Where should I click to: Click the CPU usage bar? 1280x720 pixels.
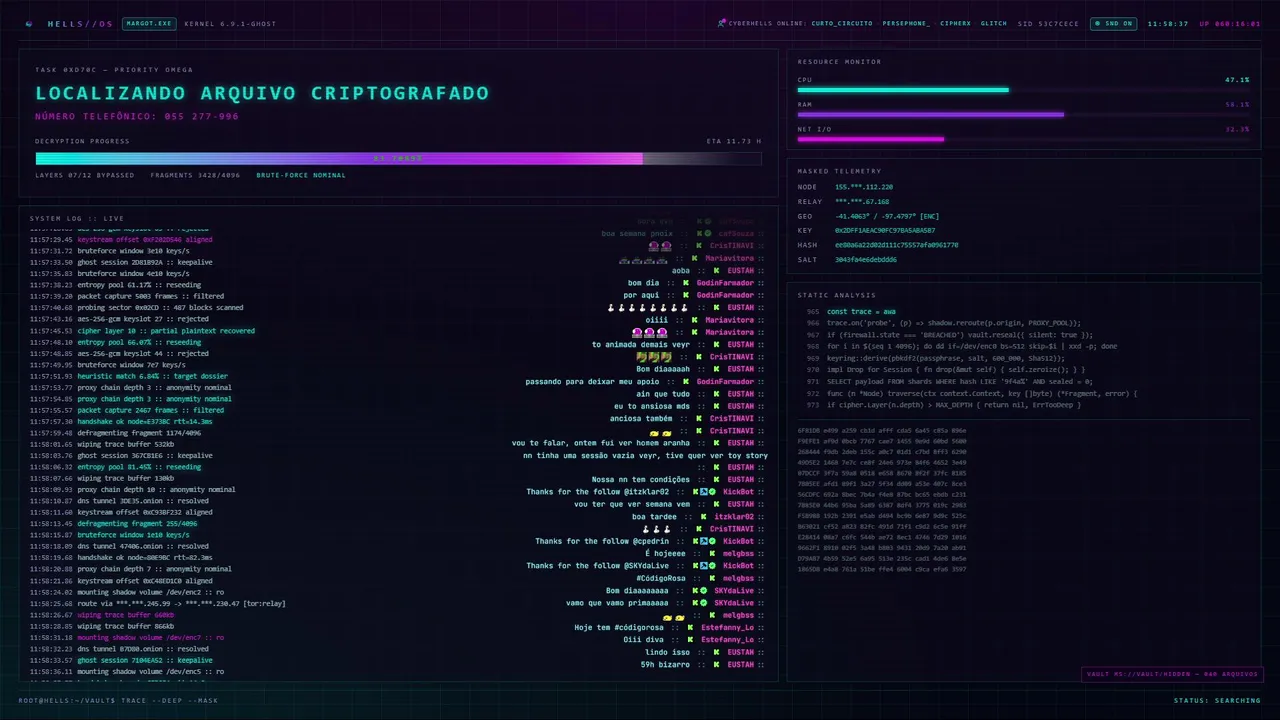coord(1023,90)
